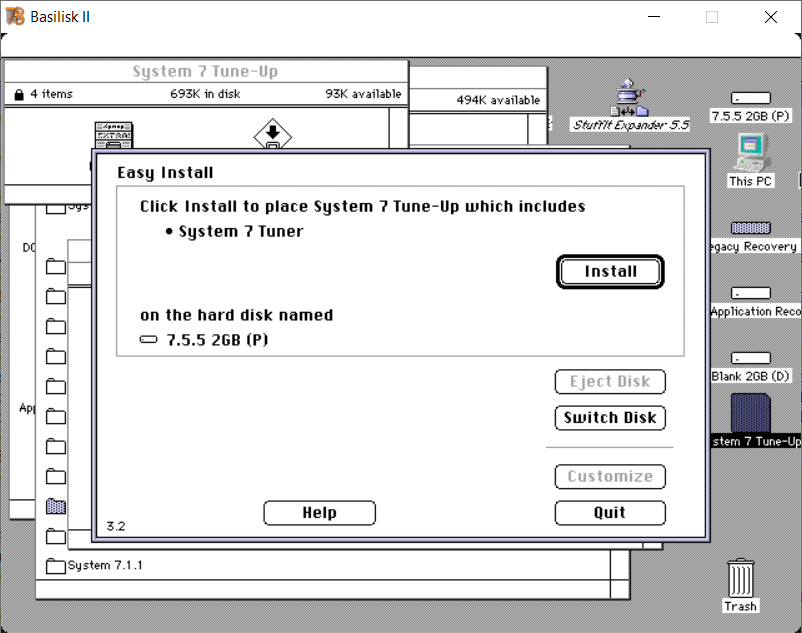
Task: Select the System 7 Tune-Up floppy icon
Action: pyautogui.click(x=750, y=413)
